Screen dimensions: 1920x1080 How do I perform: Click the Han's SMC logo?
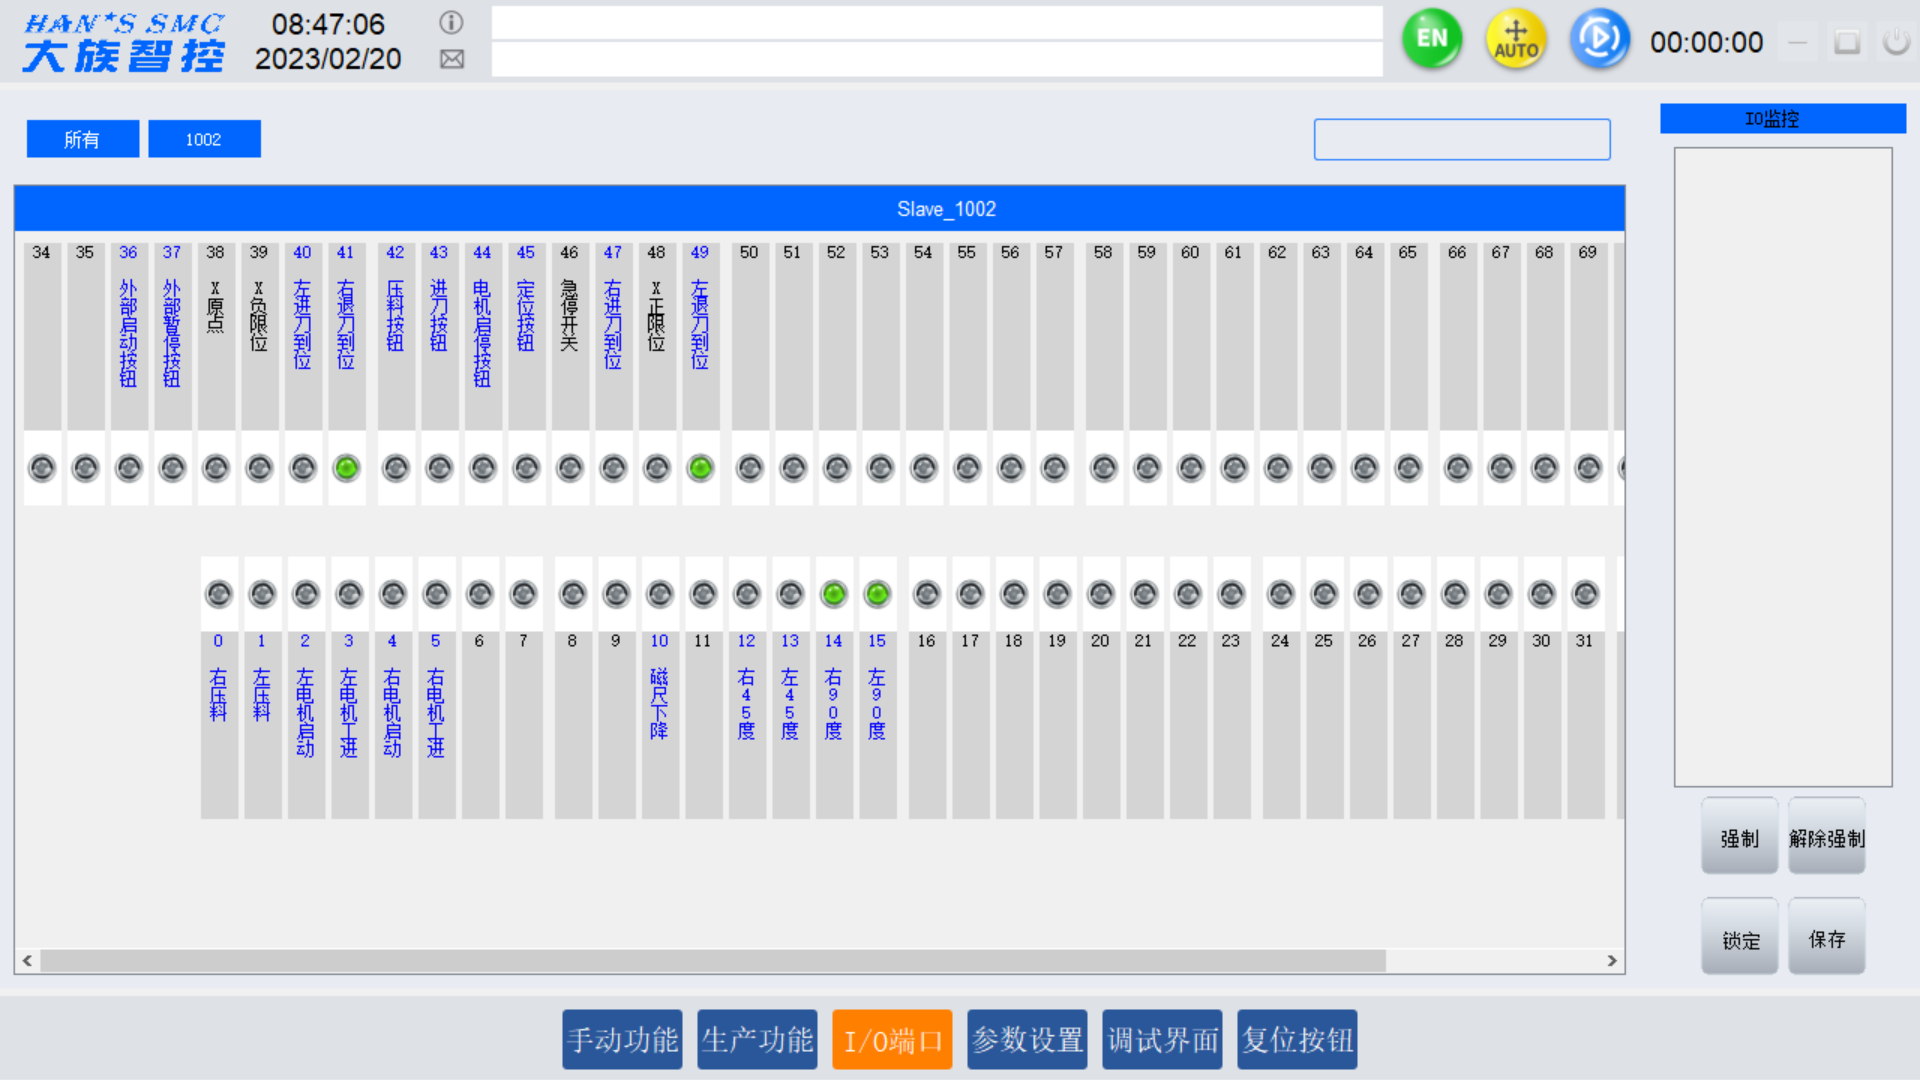tap(124, 42)
